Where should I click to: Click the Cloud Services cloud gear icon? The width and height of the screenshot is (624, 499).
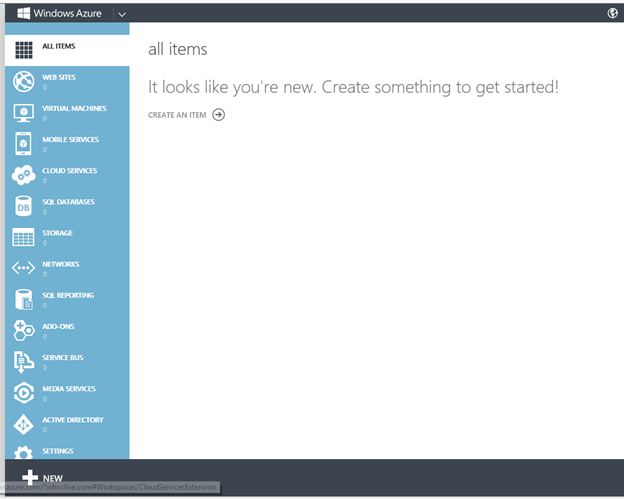coord(23,175)
